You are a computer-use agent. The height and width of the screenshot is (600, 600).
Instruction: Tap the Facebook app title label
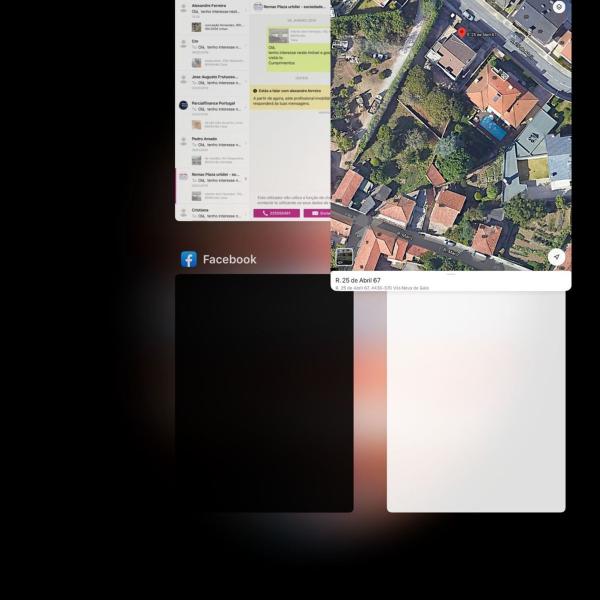click(x=229, y=260)
